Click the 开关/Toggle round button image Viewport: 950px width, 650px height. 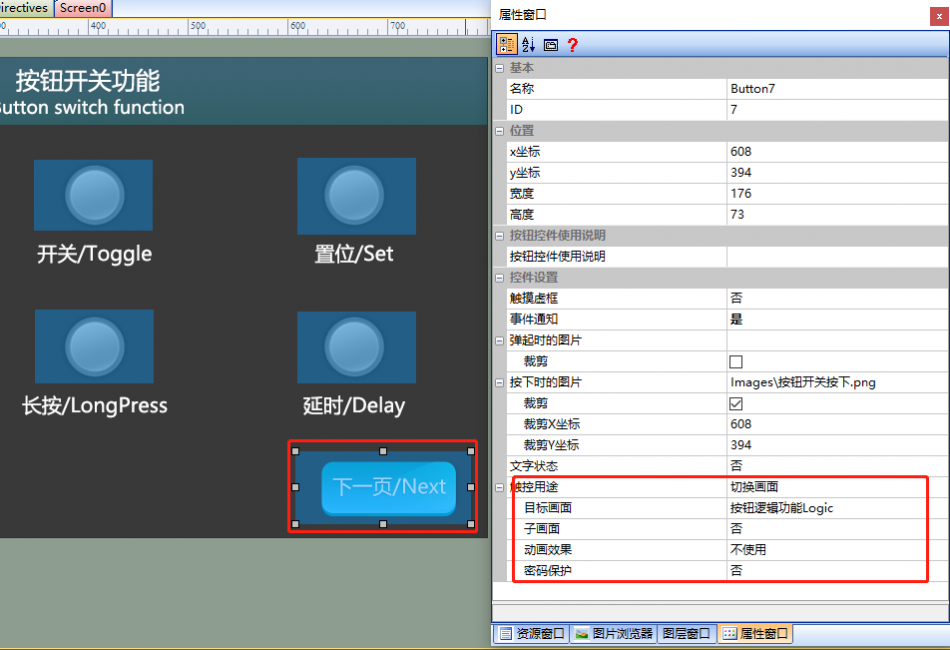(93, 195)
